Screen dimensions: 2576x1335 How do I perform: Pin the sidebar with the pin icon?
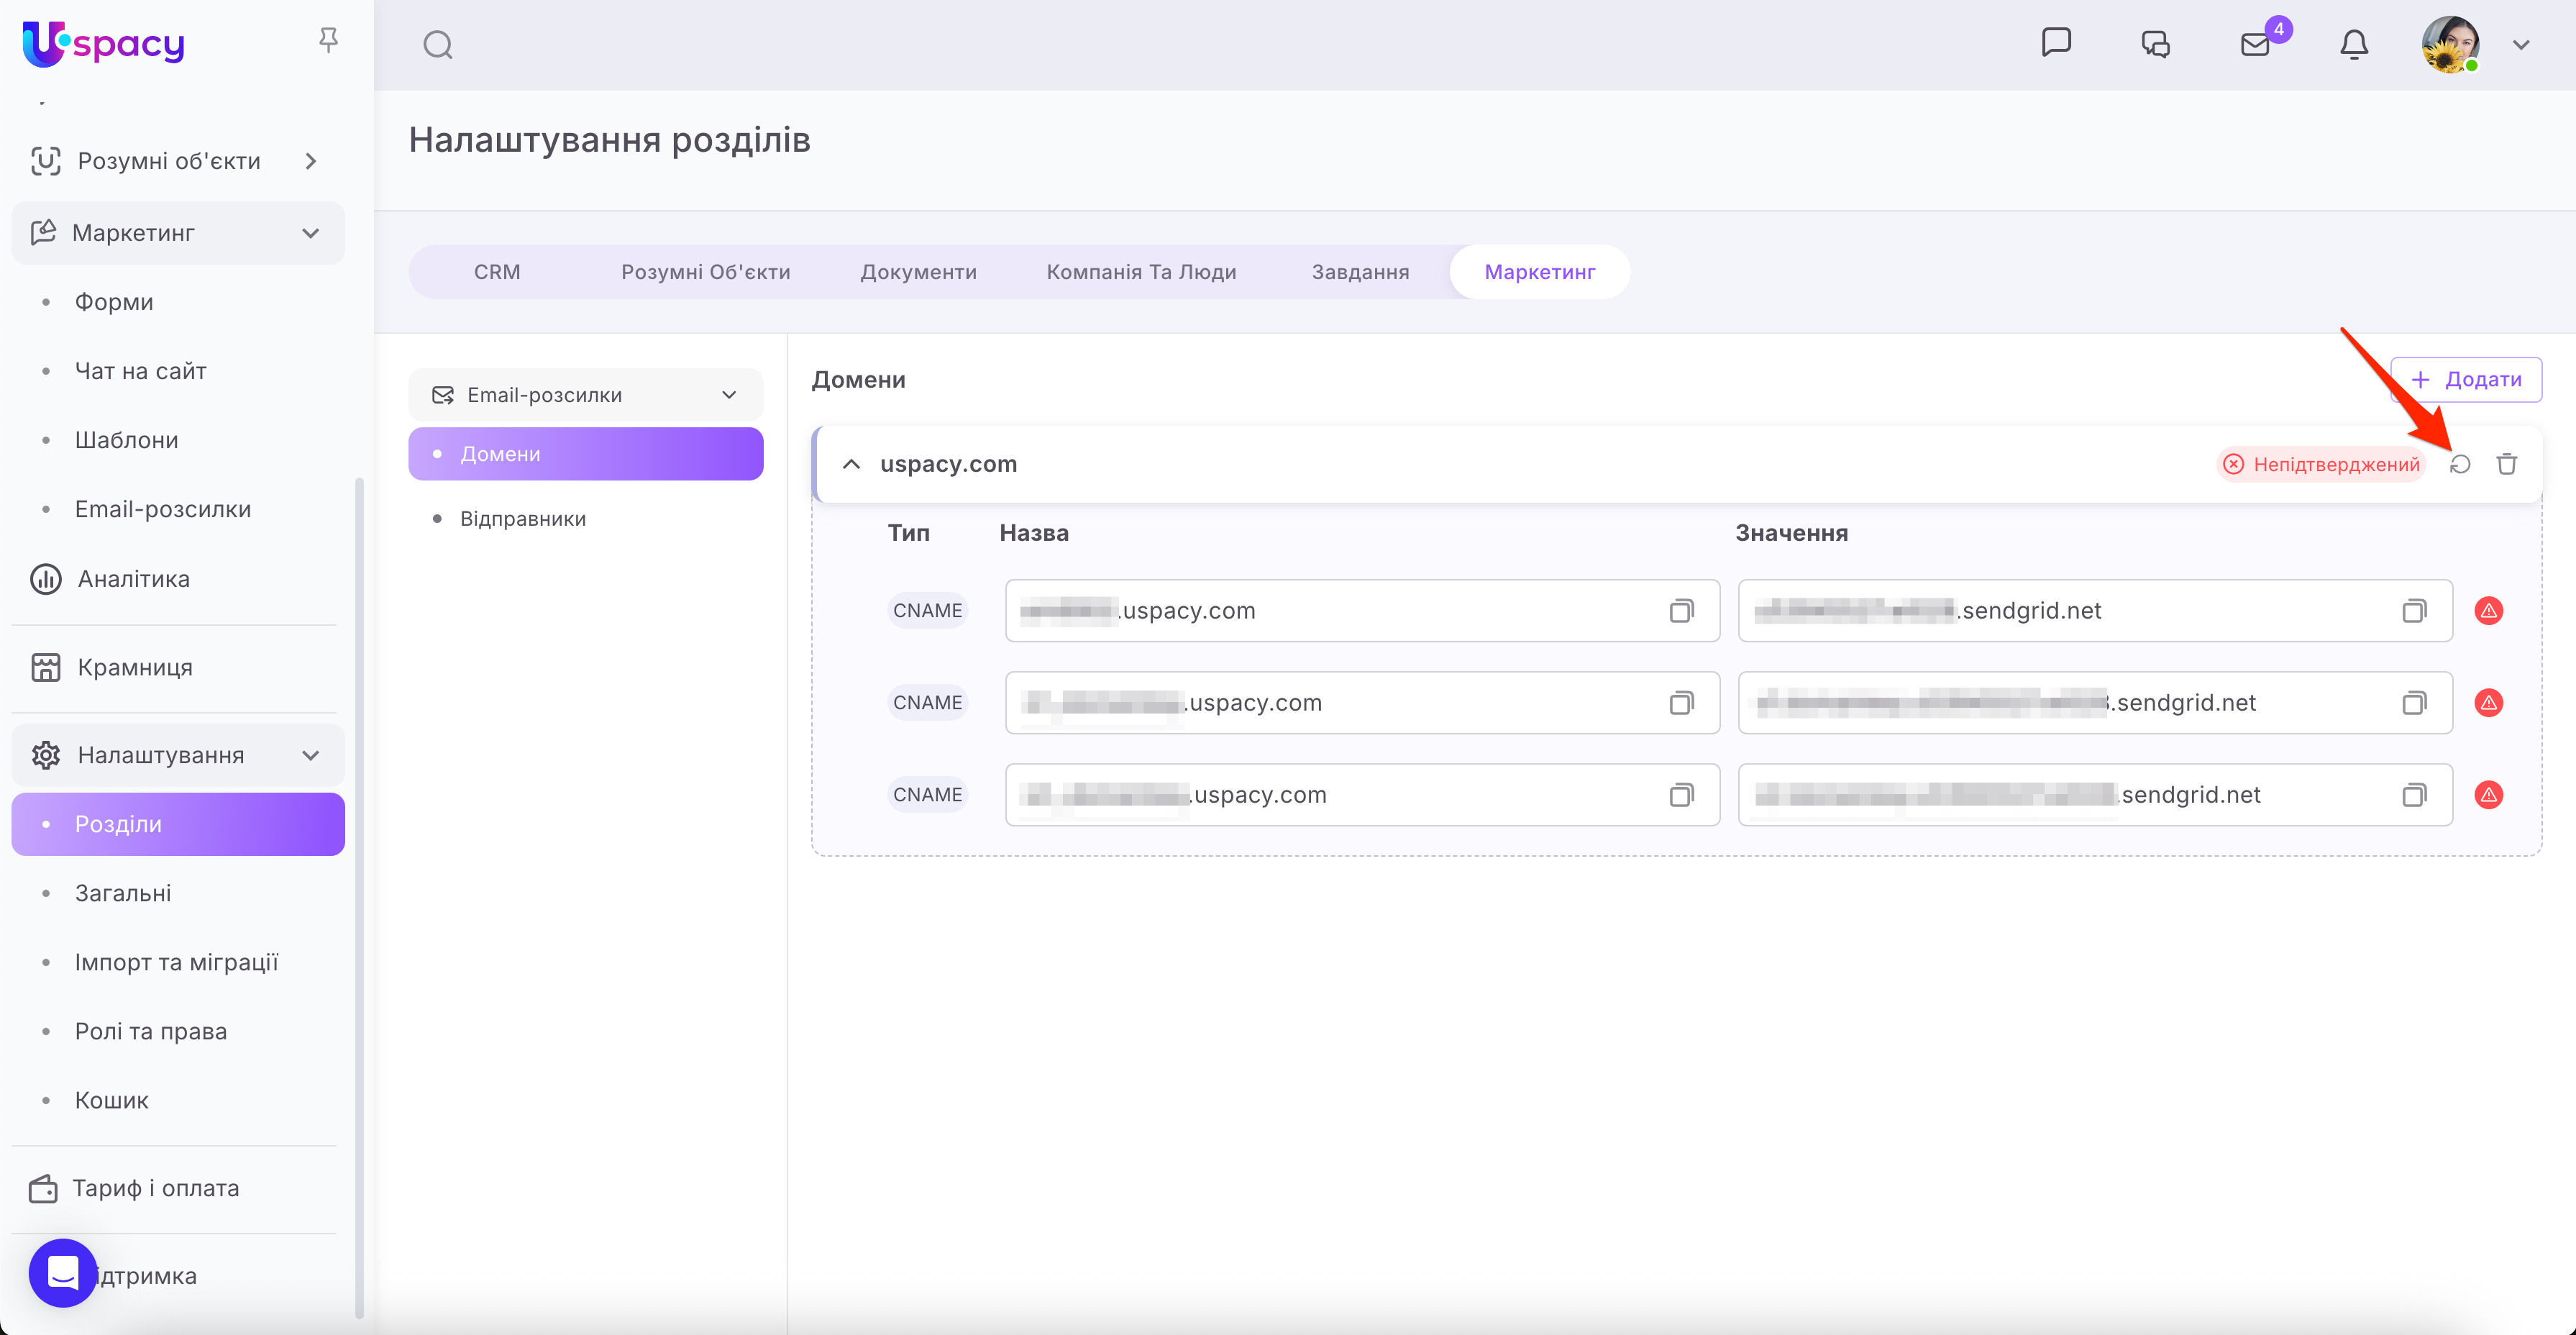point(328,40)
